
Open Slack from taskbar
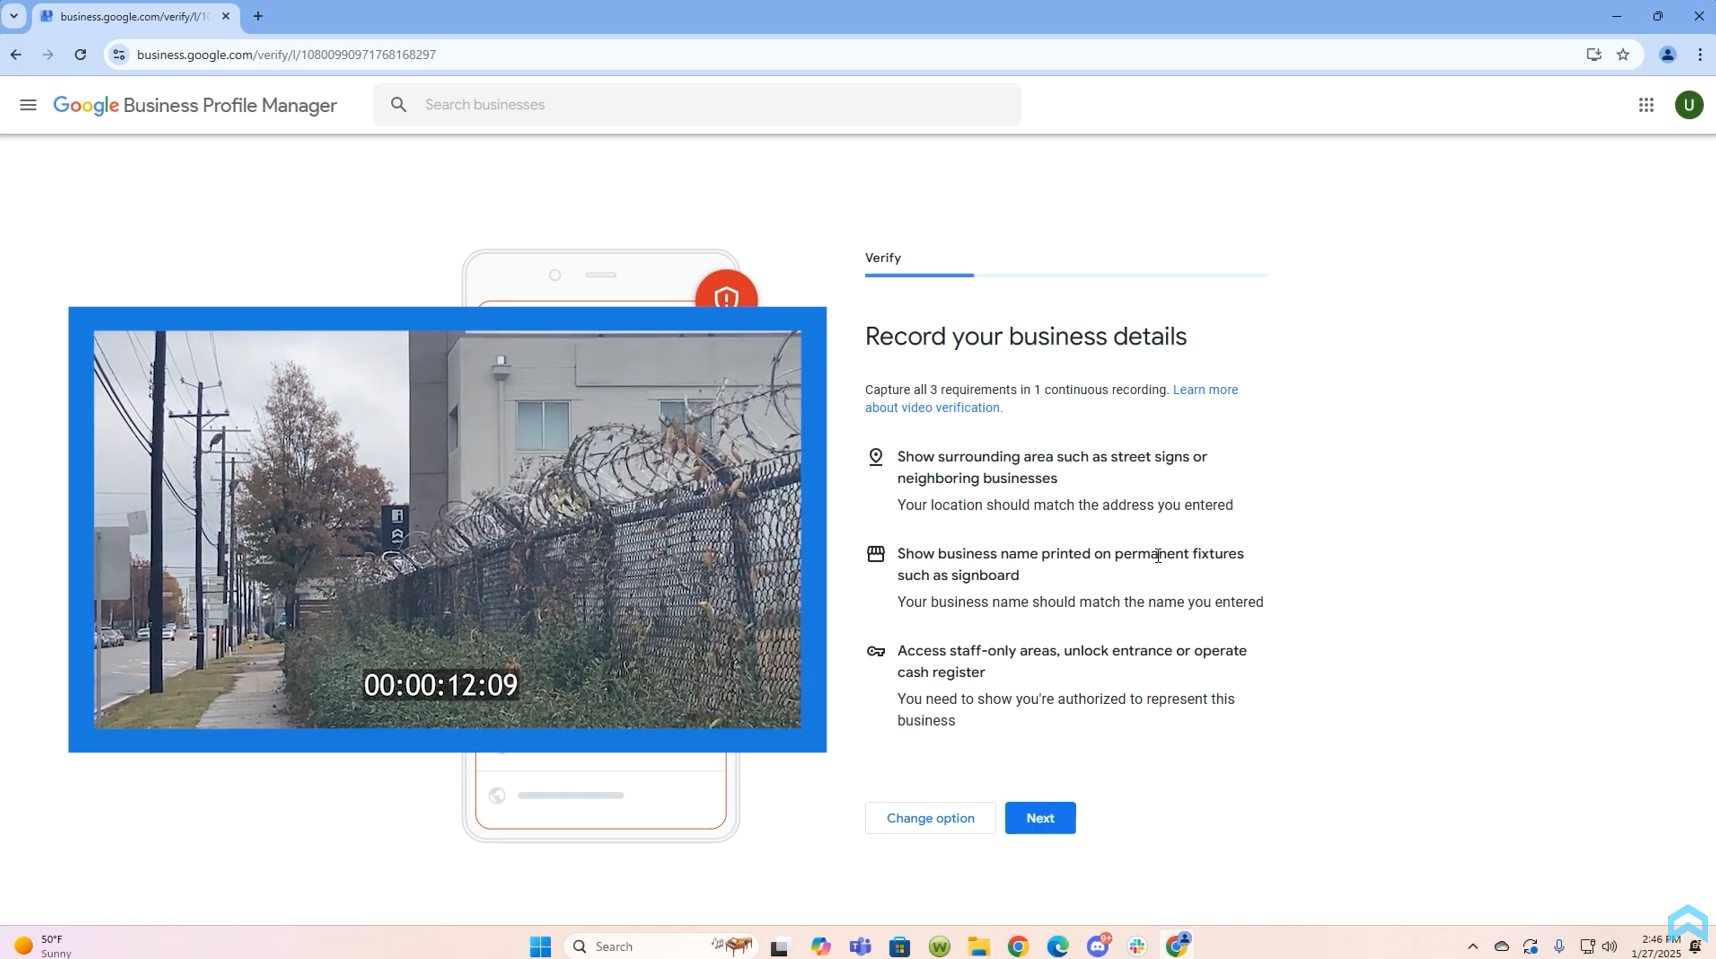tap(1137, 946)
